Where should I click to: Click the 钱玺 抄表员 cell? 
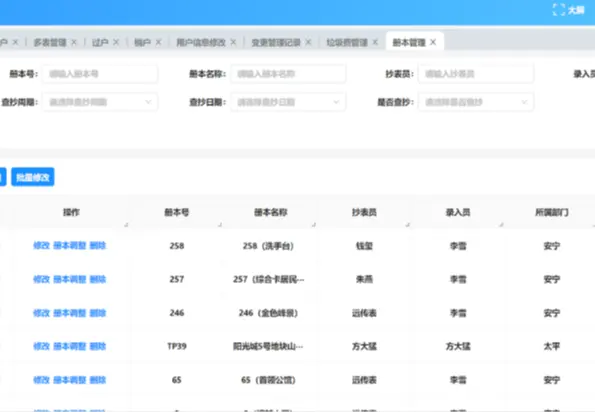tap(364, 246)
